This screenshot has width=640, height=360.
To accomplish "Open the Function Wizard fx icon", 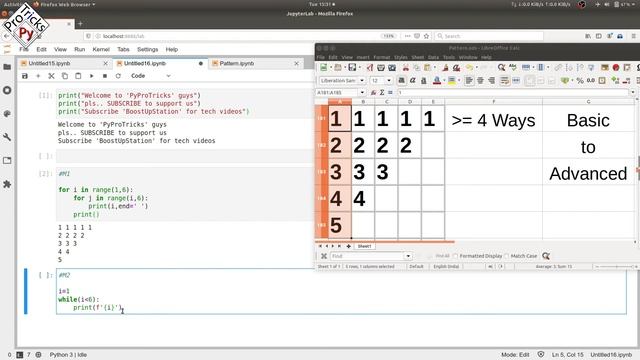I will point(373,93).
